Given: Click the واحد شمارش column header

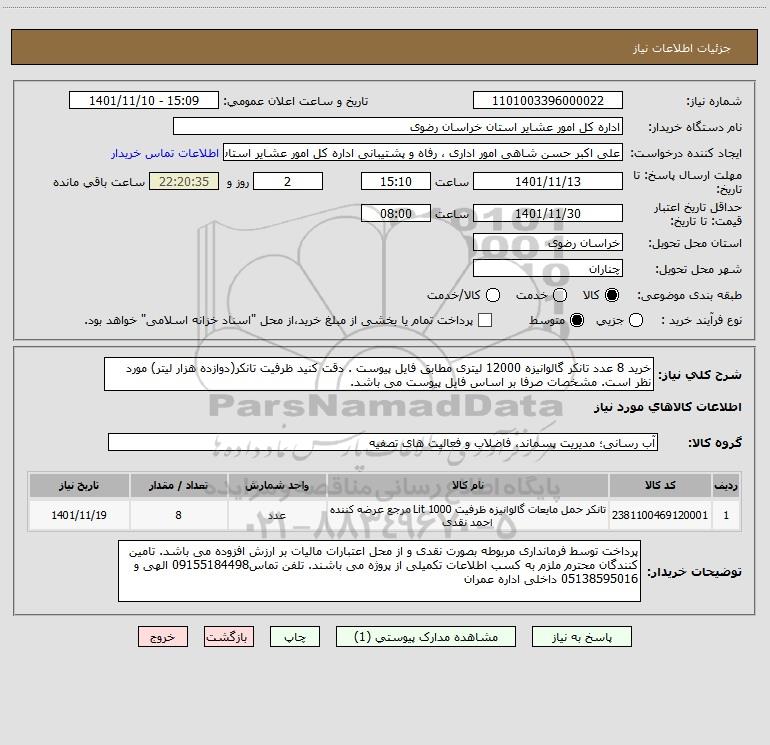Looking at the screenshot, I should (277, 485).
